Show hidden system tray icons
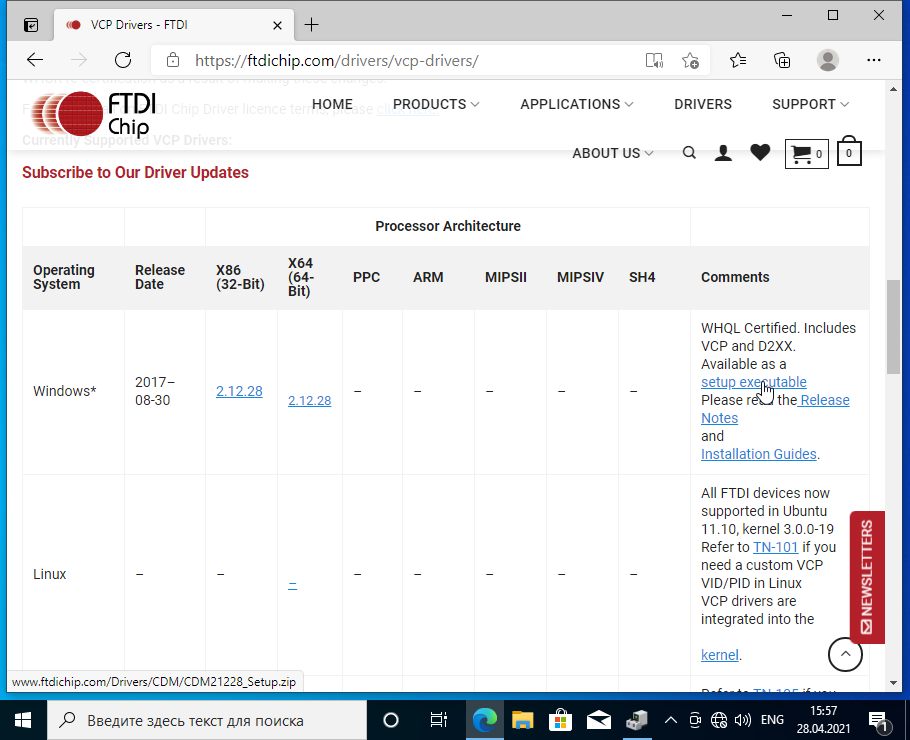The image size is (910, 740). point(670,720)
